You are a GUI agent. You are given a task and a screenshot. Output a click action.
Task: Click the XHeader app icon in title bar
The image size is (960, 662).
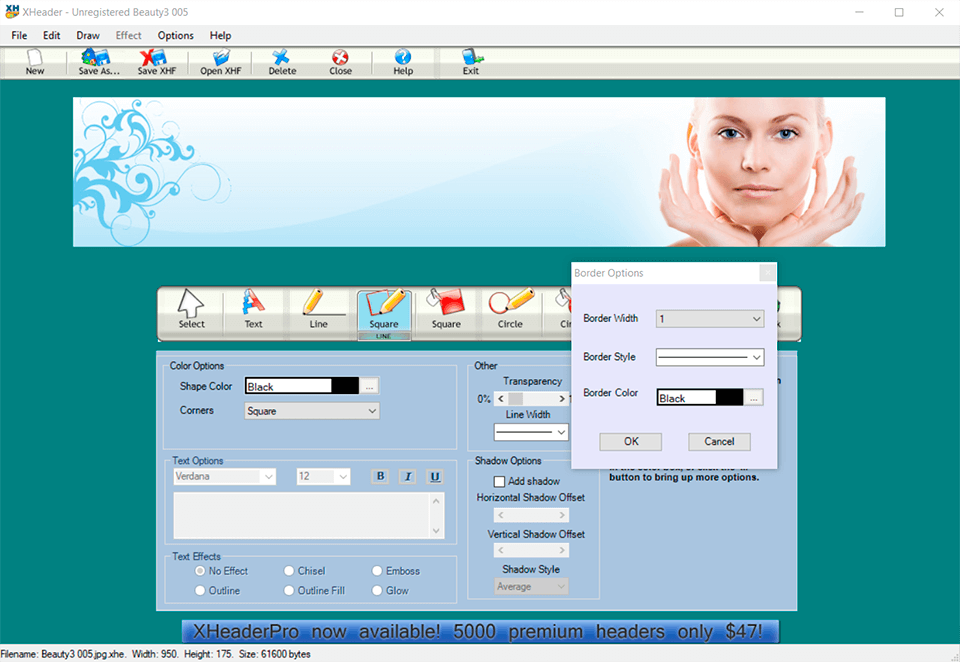pos(12,12)
